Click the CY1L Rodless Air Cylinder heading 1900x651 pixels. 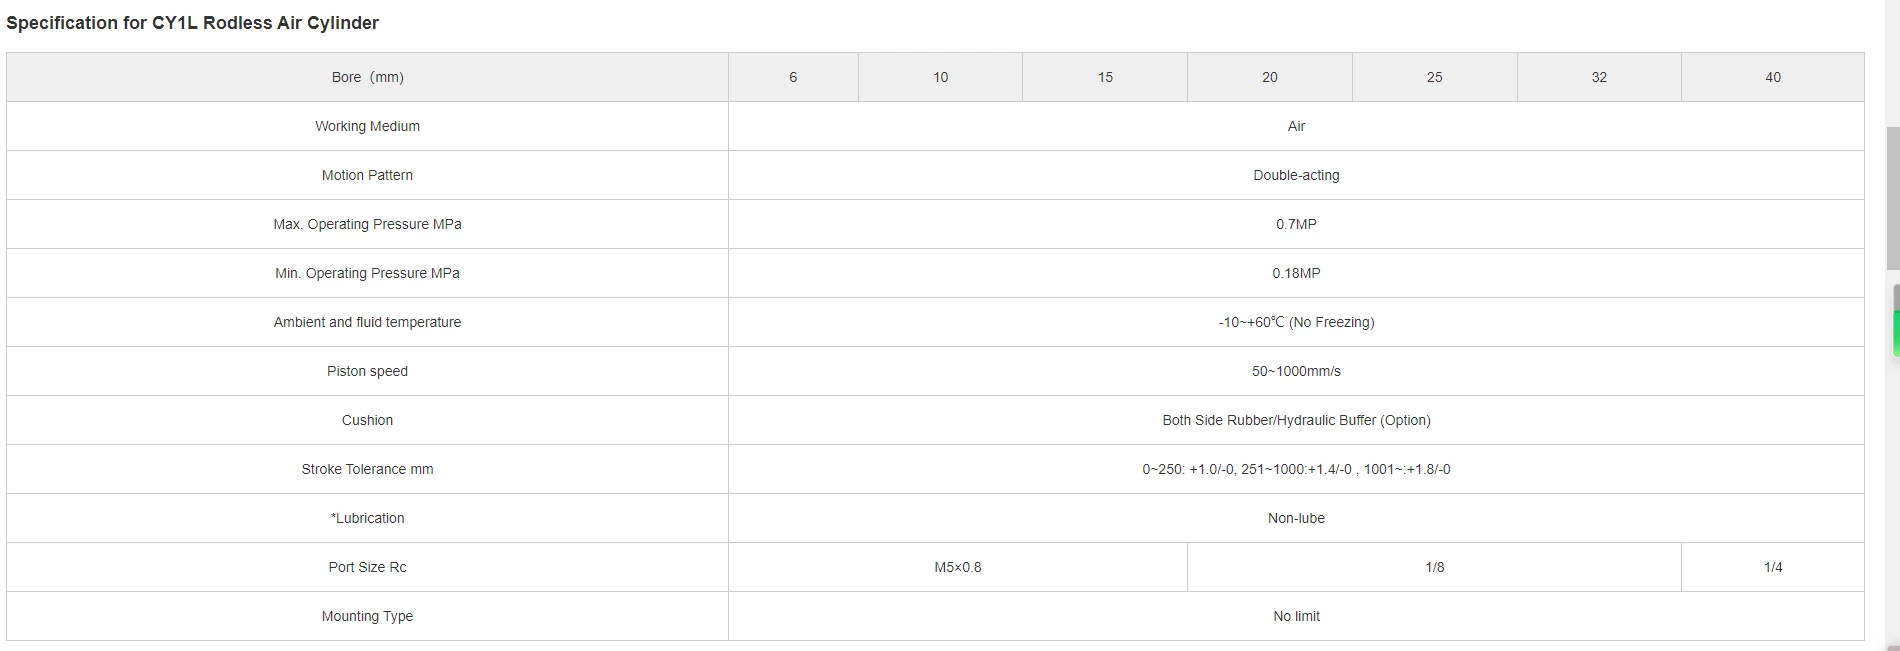(x=192, y=23)
